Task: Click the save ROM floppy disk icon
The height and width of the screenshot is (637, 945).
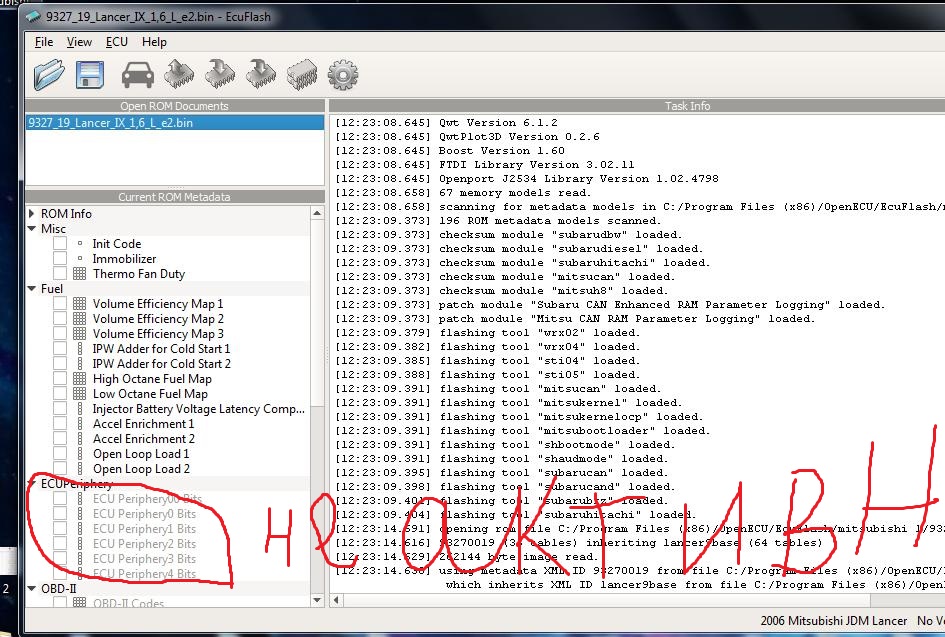Action: point(90,74)
